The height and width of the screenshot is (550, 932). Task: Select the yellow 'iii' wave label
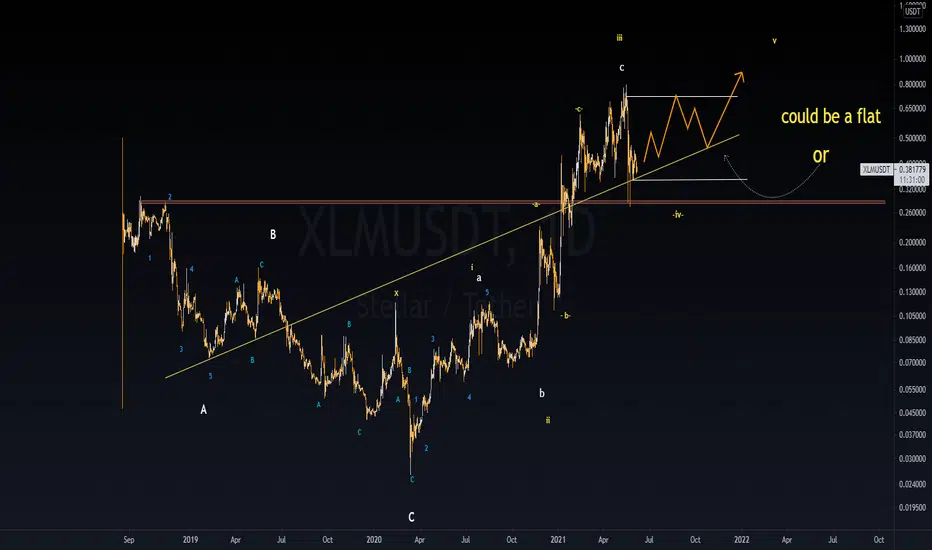click(619, 38)
